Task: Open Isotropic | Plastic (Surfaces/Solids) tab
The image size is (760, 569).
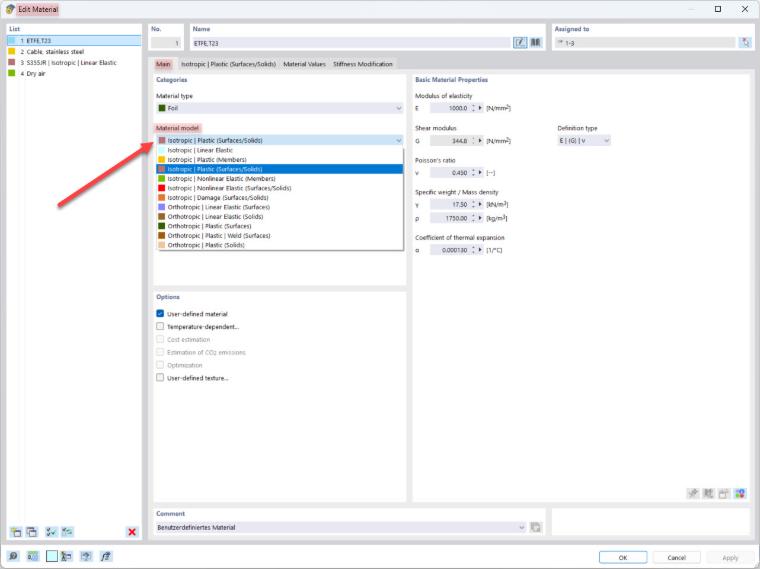Action: pyautogui.click(x=228, y=64)
